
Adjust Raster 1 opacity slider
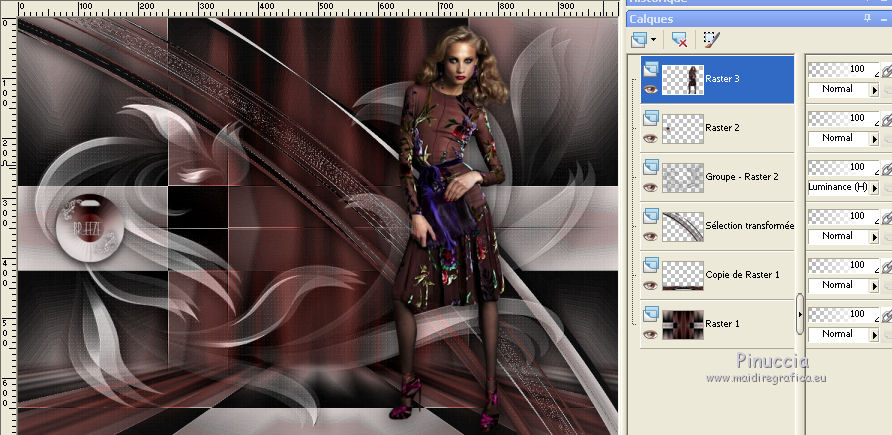click(x=843, y=314)
